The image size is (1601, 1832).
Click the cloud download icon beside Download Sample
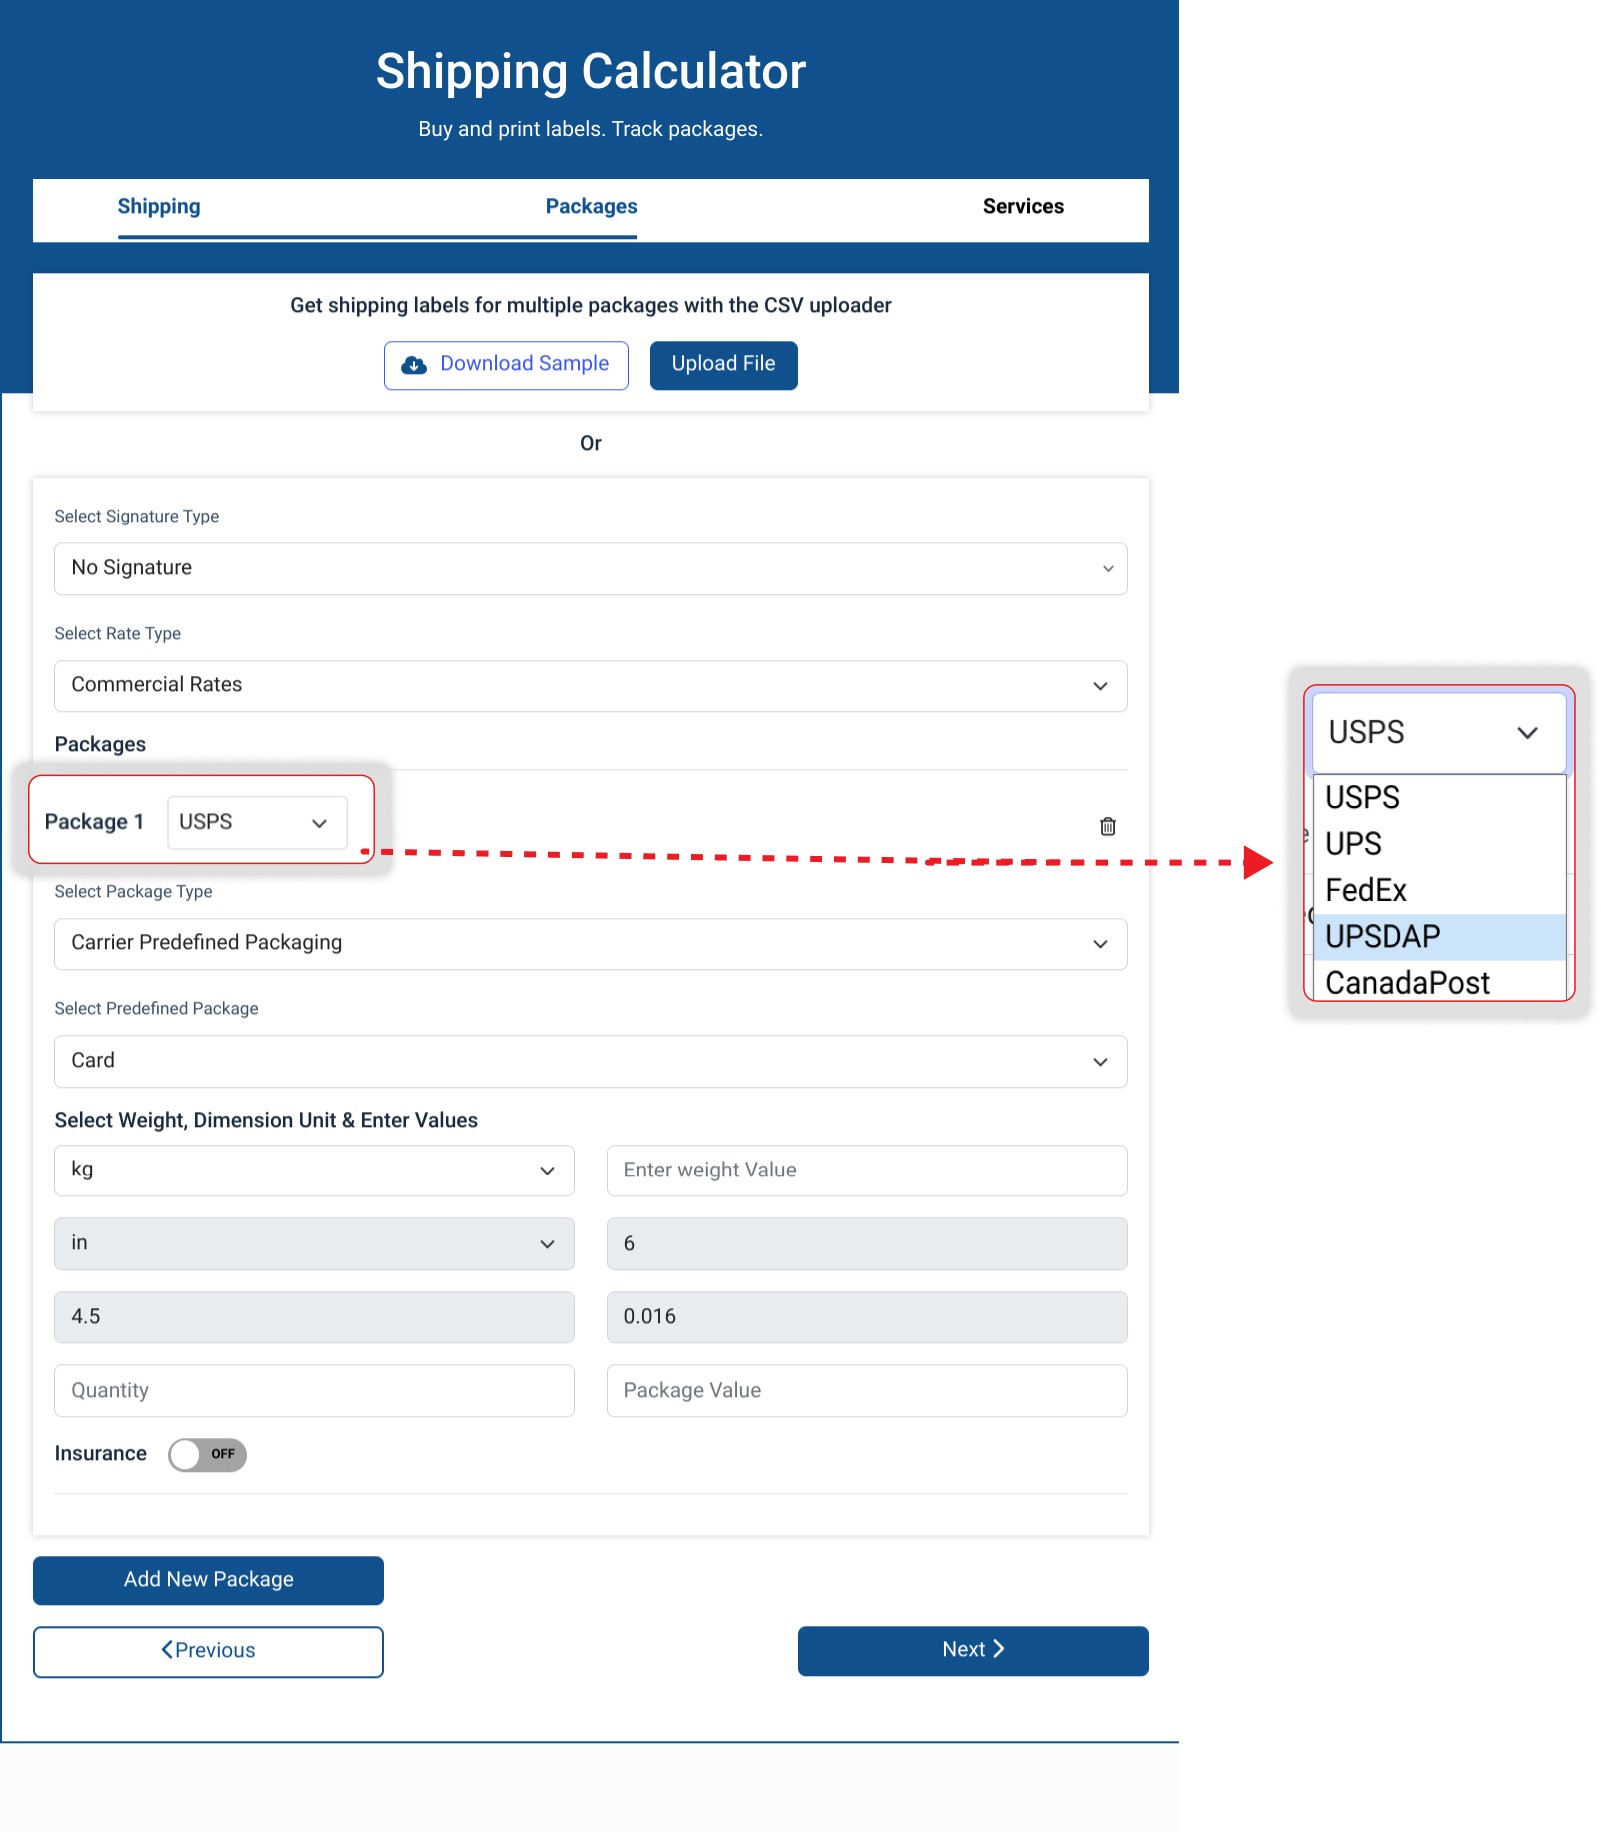click(x=413, y=364)
